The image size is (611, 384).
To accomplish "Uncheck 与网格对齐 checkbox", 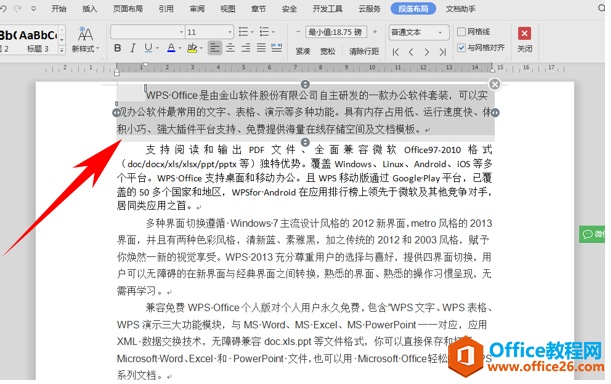I will pyautogui.click(x=461, y=48).
